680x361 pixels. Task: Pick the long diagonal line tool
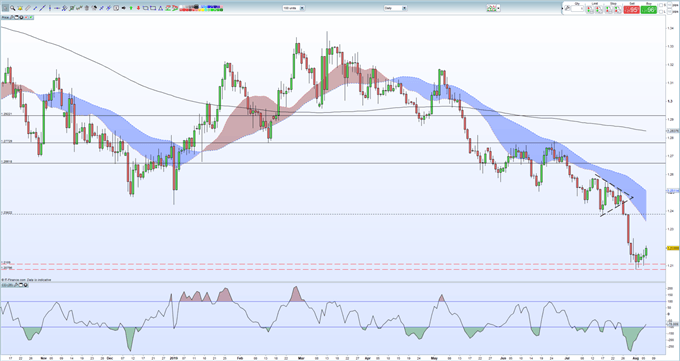42,8
